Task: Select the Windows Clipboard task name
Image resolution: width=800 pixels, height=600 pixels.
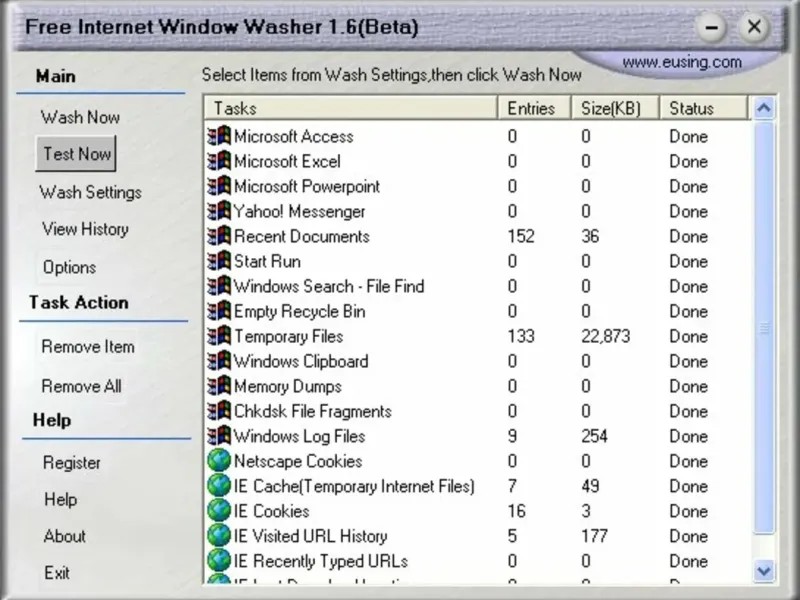Action: coord(301,361)
